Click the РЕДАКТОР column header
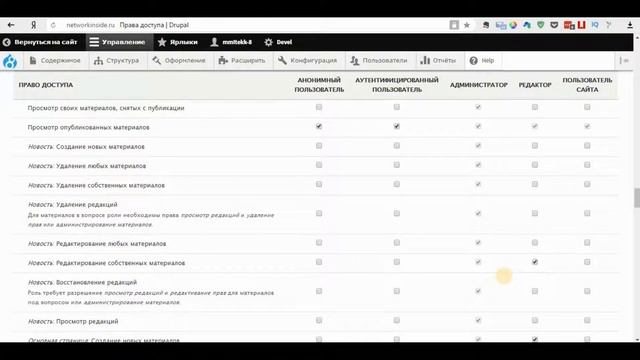Viewport: 640px width, 360px height. coord(535,85)
